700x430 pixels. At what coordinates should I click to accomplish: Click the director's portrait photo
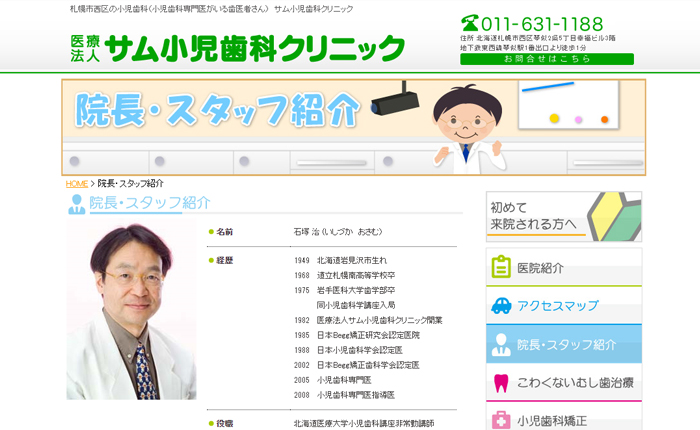click(130, 311)
